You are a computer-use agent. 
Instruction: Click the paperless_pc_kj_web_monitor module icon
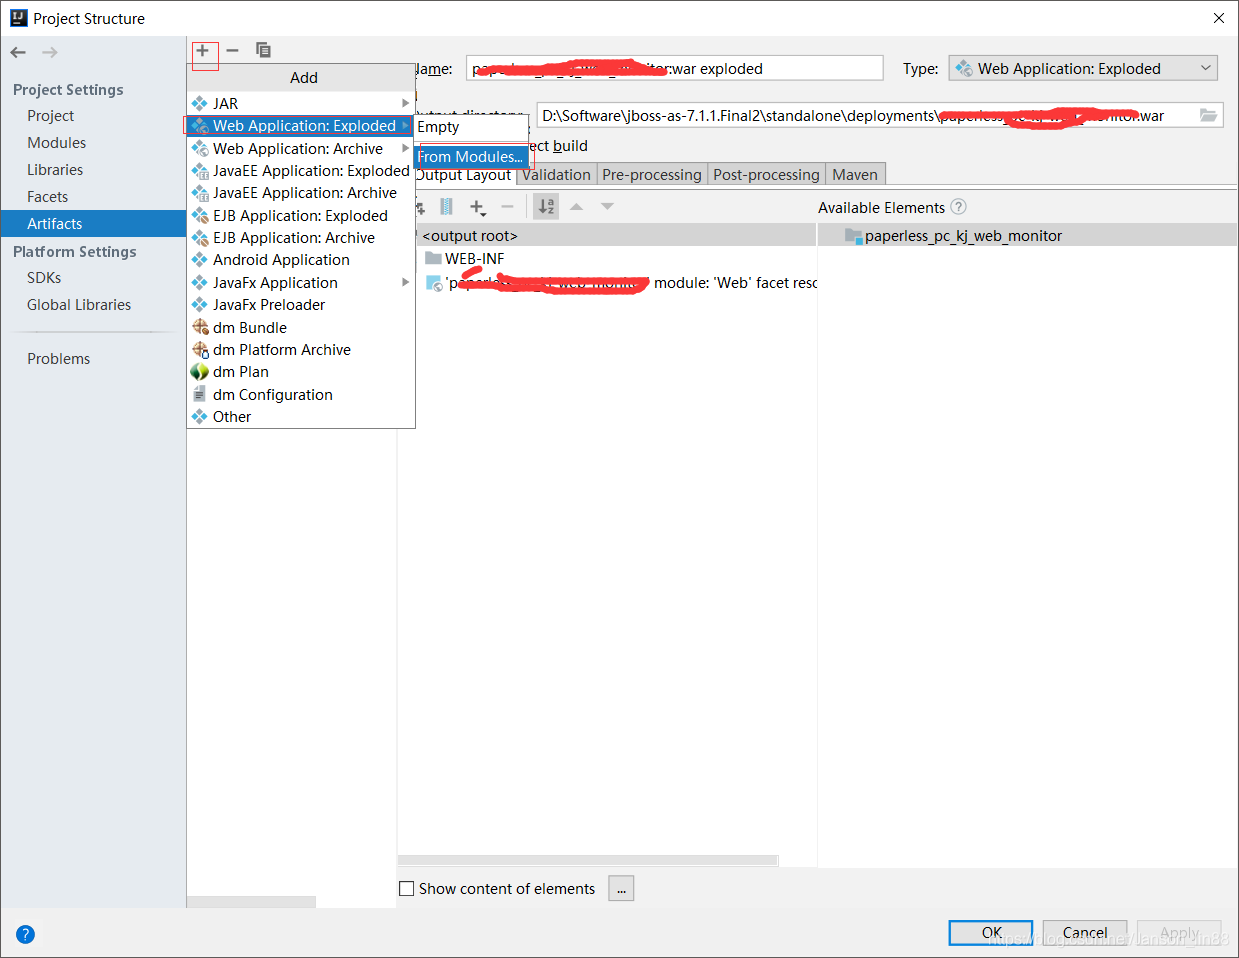click(853, 236)
